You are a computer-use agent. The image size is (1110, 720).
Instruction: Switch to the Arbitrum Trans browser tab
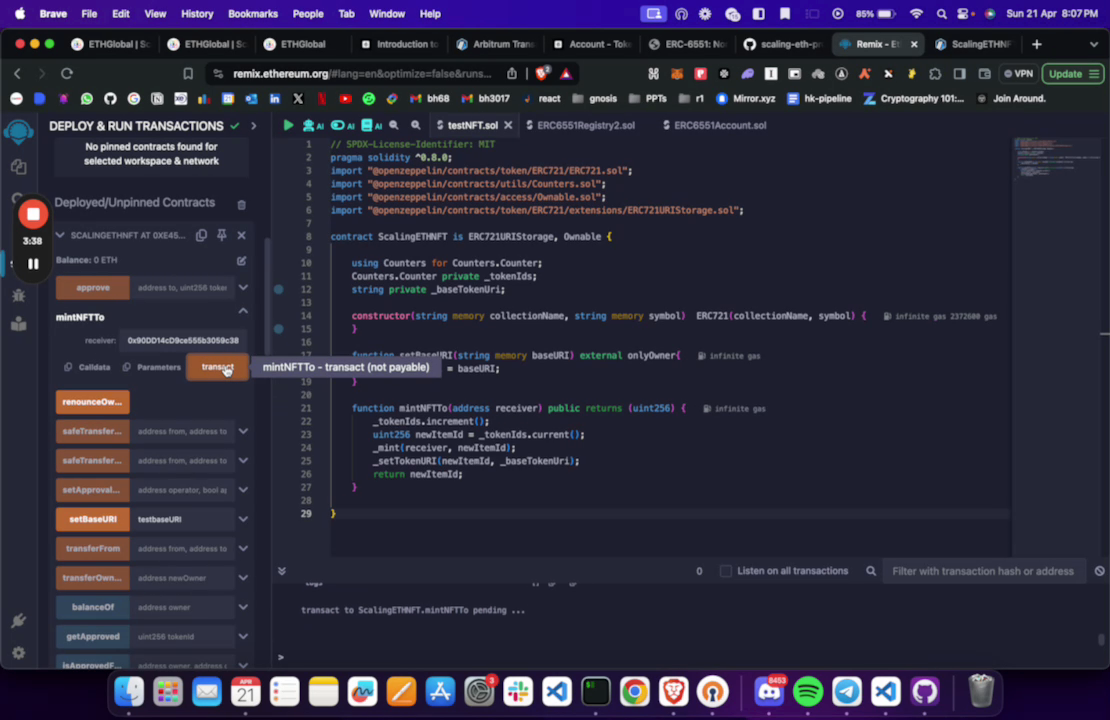point(495,44)
